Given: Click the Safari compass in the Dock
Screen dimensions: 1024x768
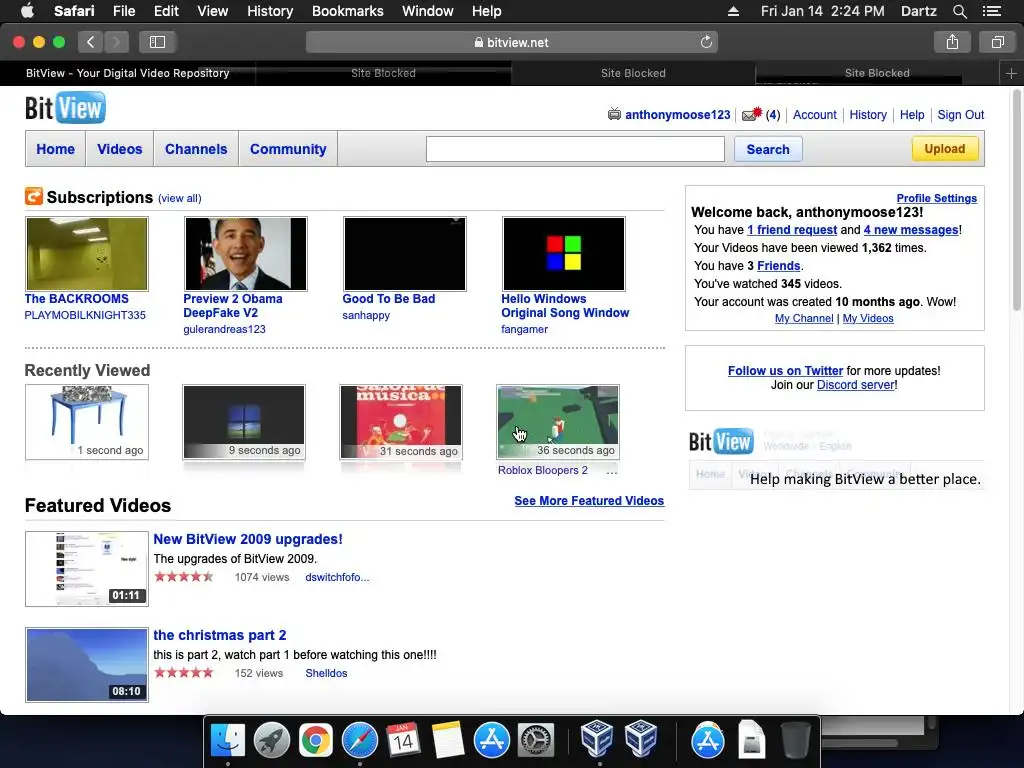Looking at the screenshot, I should click(360, 740).
